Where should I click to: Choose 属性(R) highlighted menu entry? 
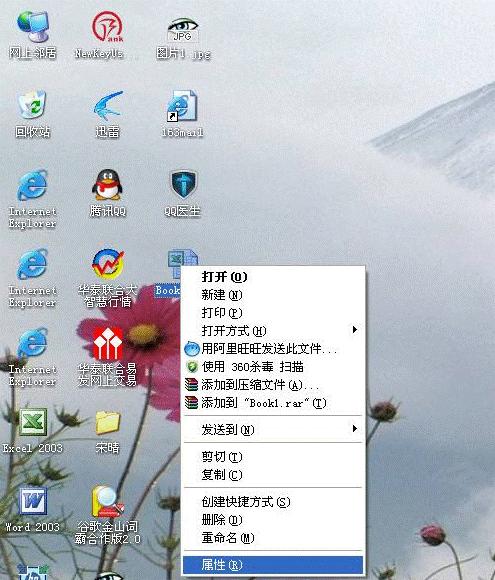click(273, 565)
